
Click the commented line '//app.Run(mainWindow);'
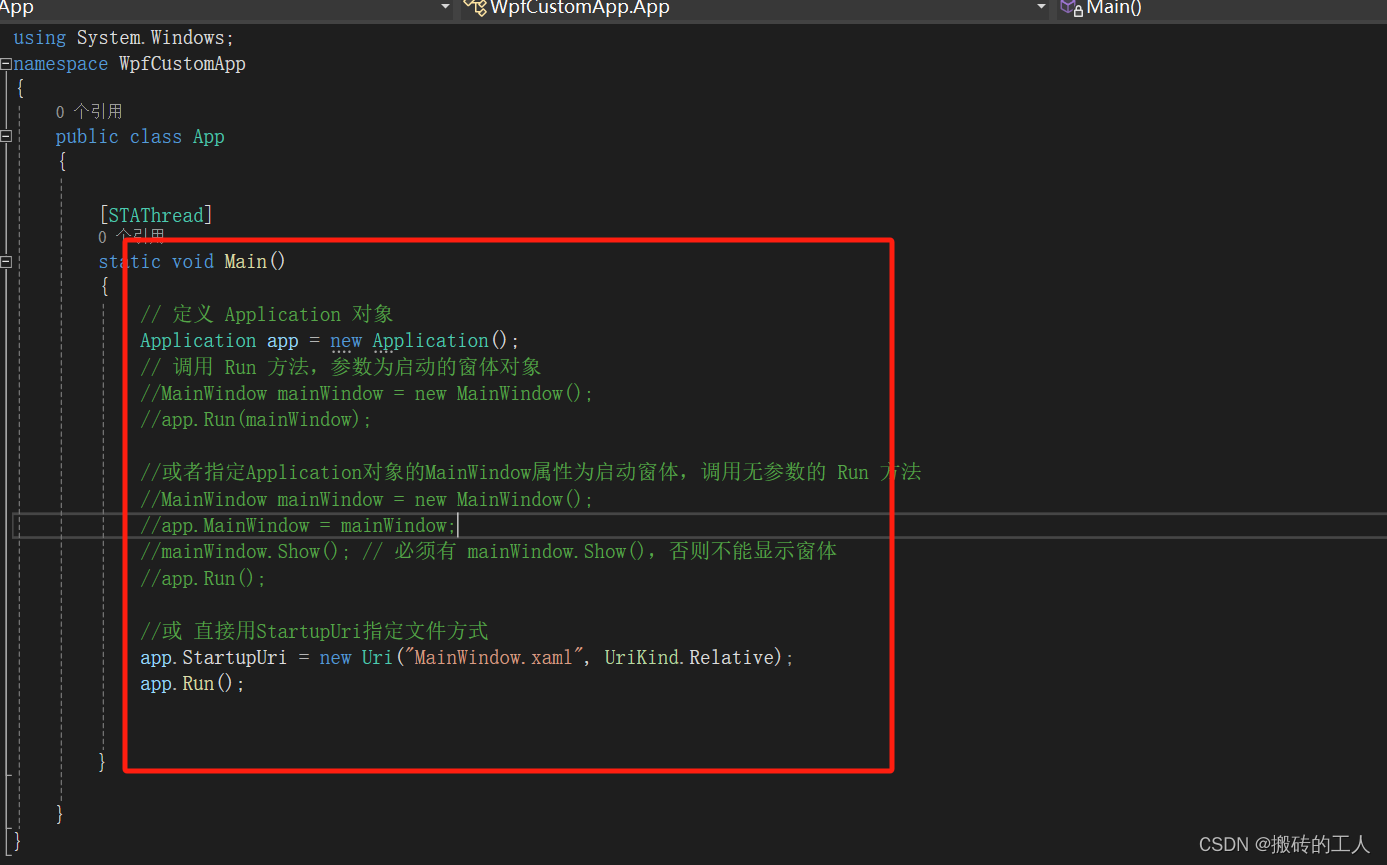256,419
